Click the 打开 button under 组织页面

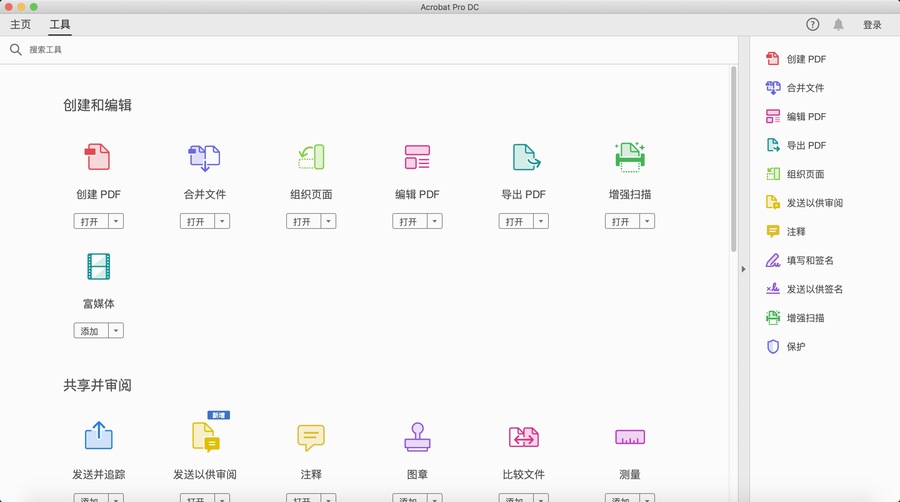(304, 221)
